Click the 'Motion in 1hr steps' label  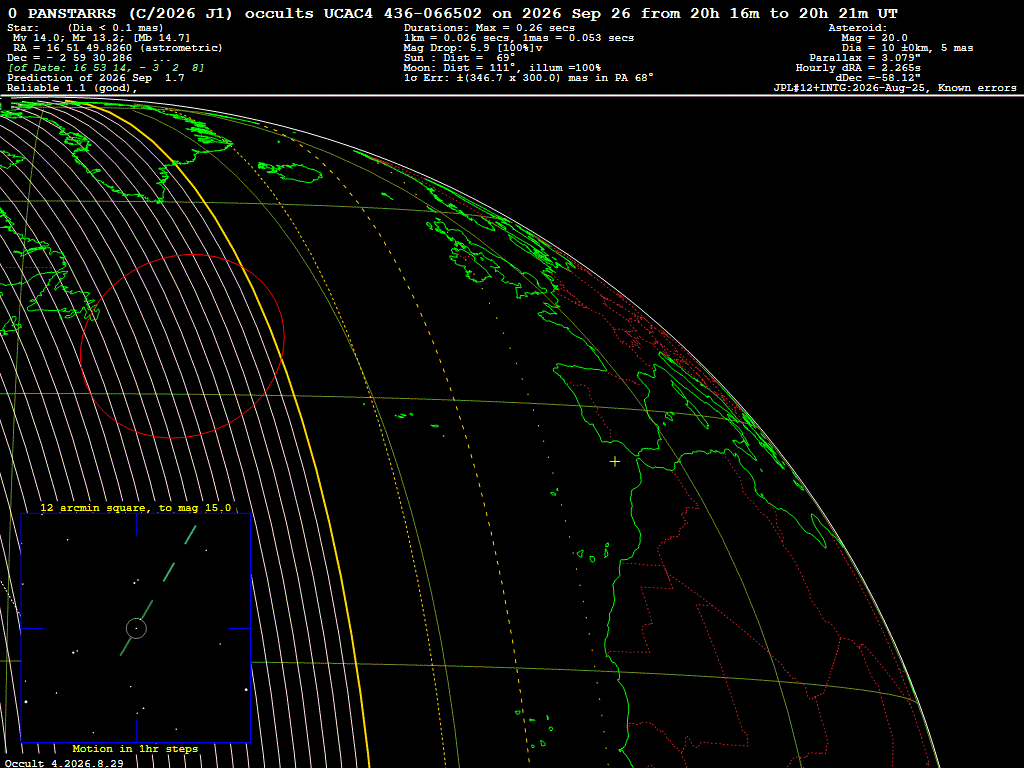pos(135,748)
